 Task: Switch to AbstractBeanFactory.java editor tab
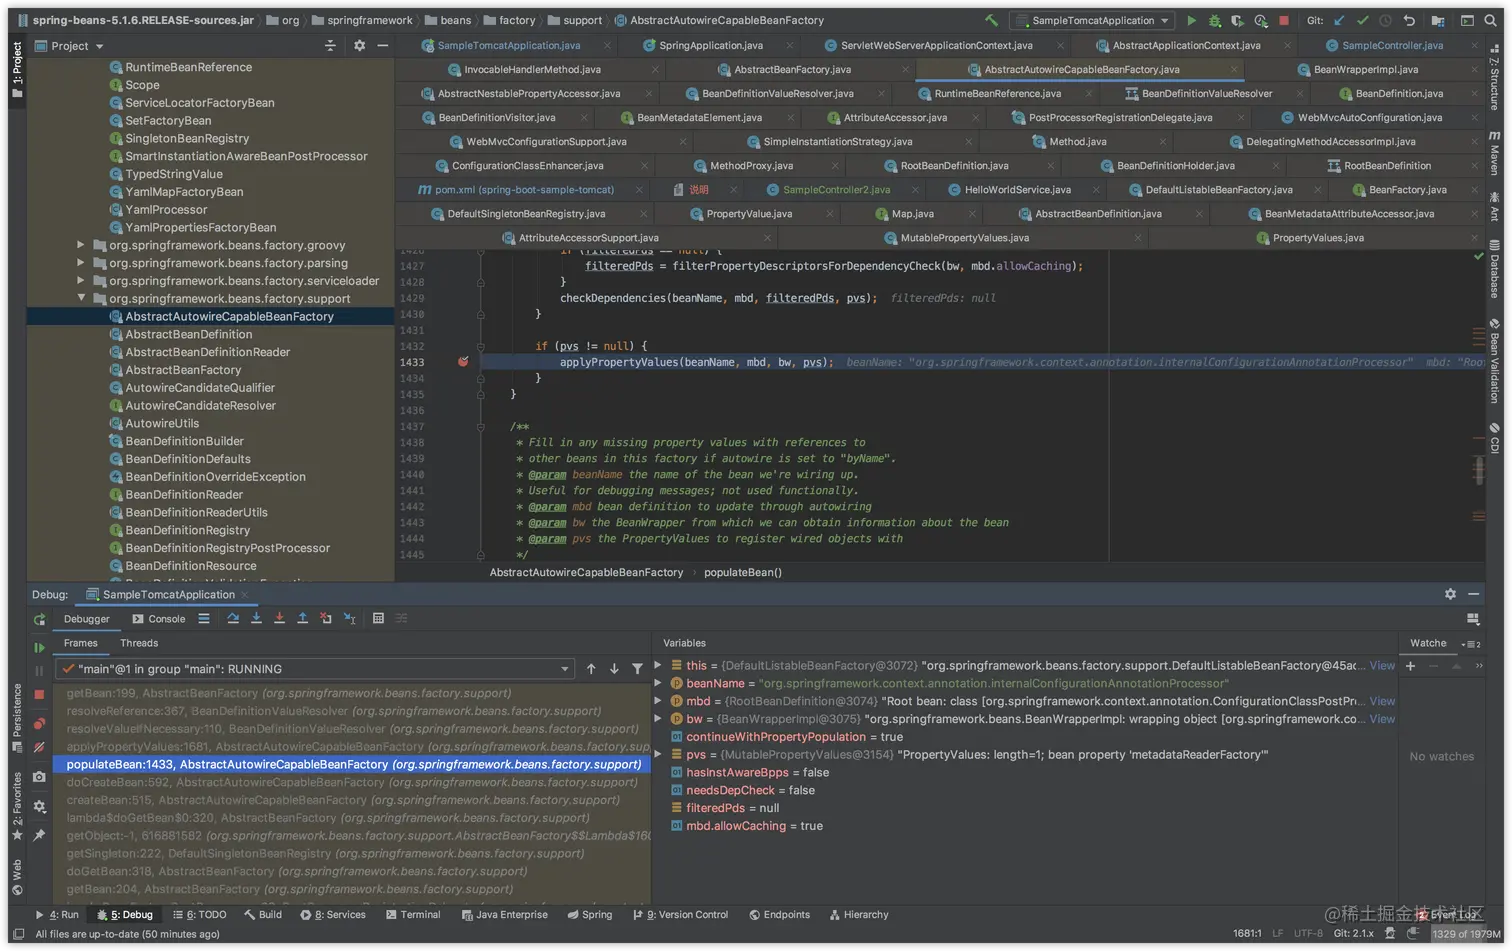tap(791, 70)
